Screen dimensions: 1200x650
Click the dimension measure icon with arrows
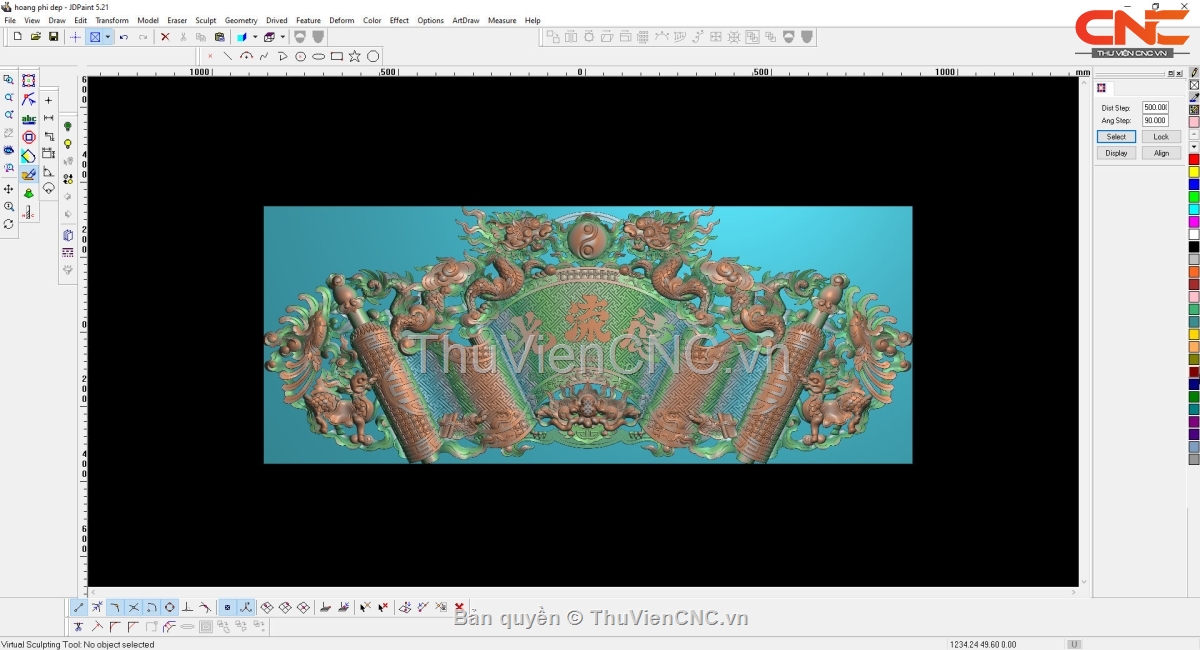coord(48,118)
